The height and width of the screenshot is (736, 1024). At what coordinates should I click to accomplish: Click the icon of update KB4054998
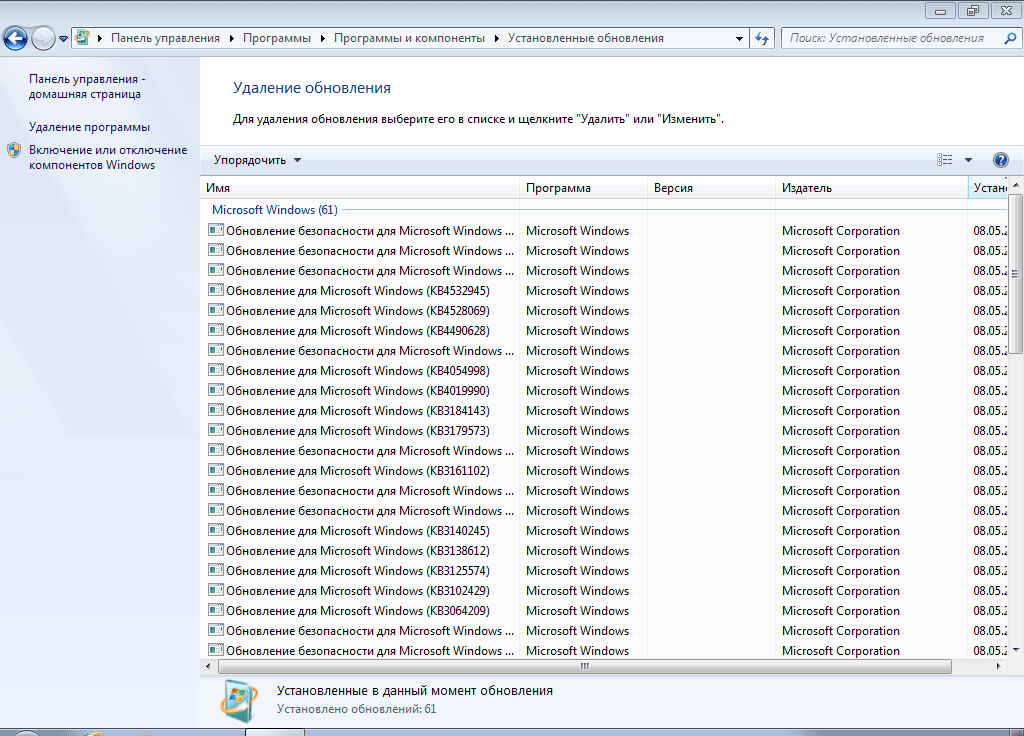coord(216,370)
